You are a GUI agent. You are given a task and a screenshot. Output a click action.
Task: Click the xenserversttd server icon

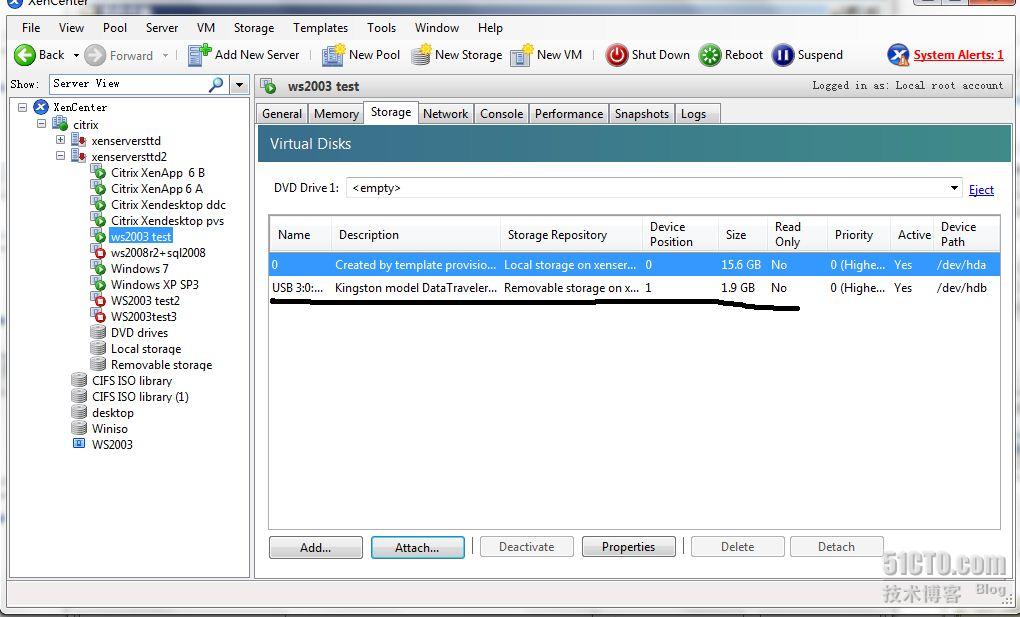79,140
